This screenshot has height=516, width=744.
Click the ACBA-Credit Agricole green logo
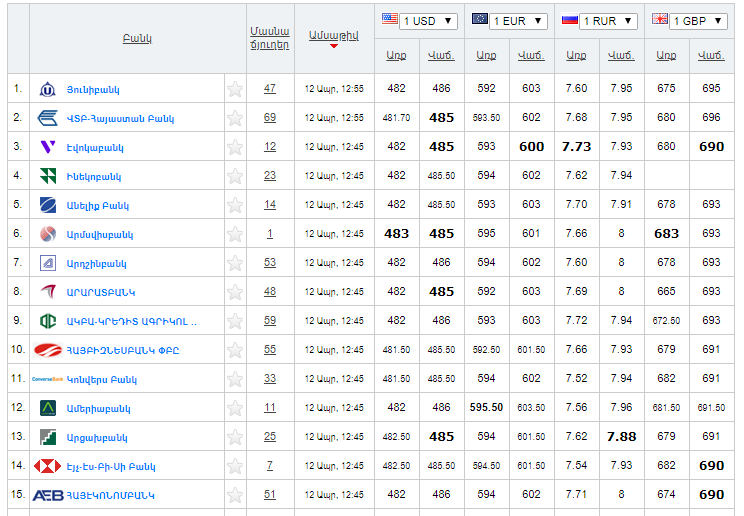coord(47,321)
